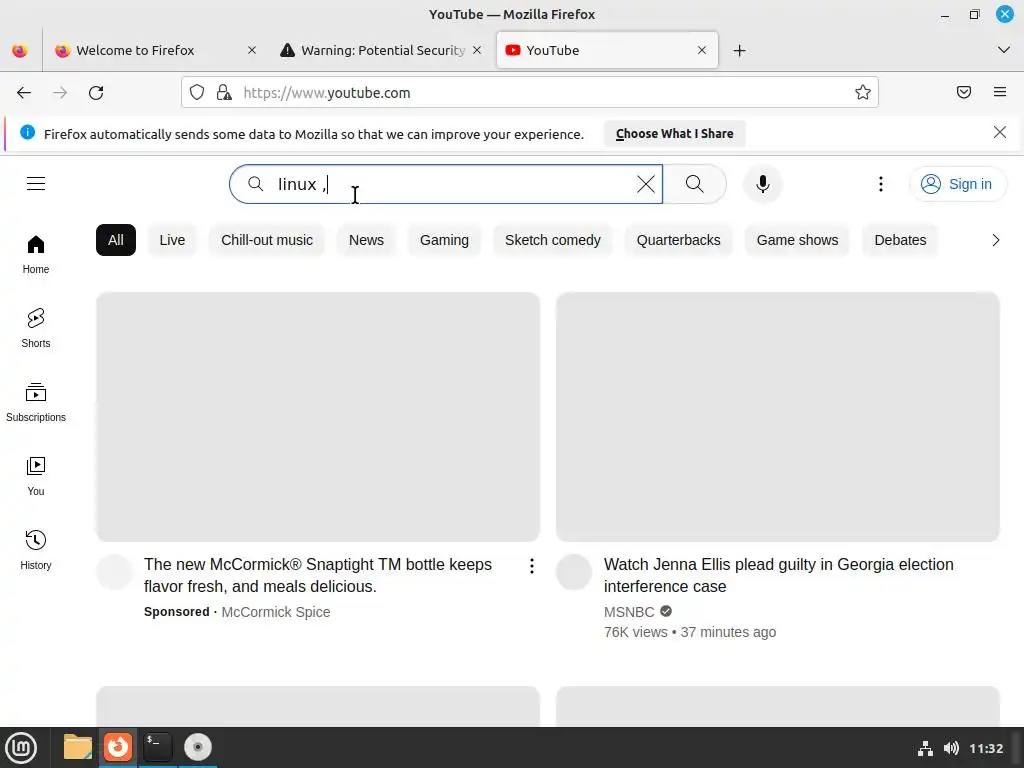Image resolution: width=1024 pixels, height=768 pixels.
Task: Open Shorts in sidebar
Action: point(36,328)
